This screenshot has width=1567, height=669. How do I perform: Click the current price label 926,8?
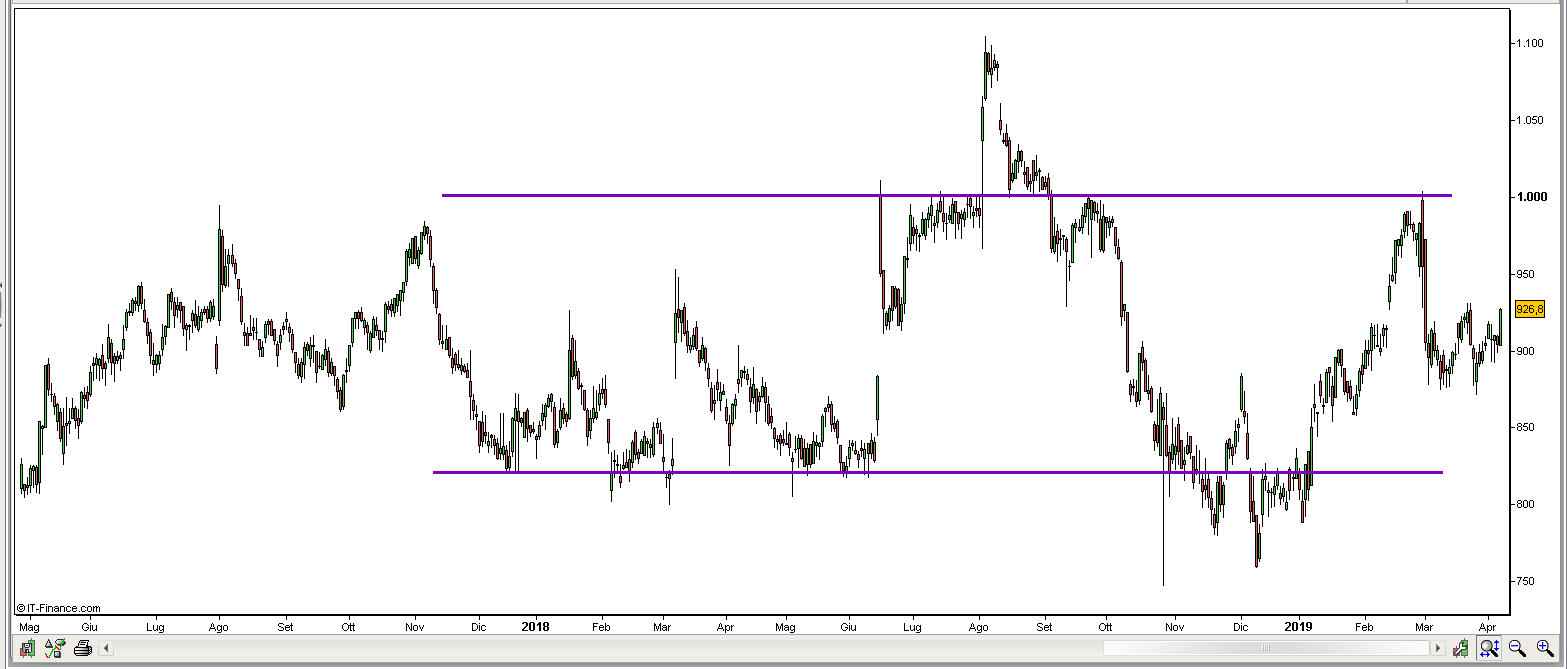(1530, 310)
